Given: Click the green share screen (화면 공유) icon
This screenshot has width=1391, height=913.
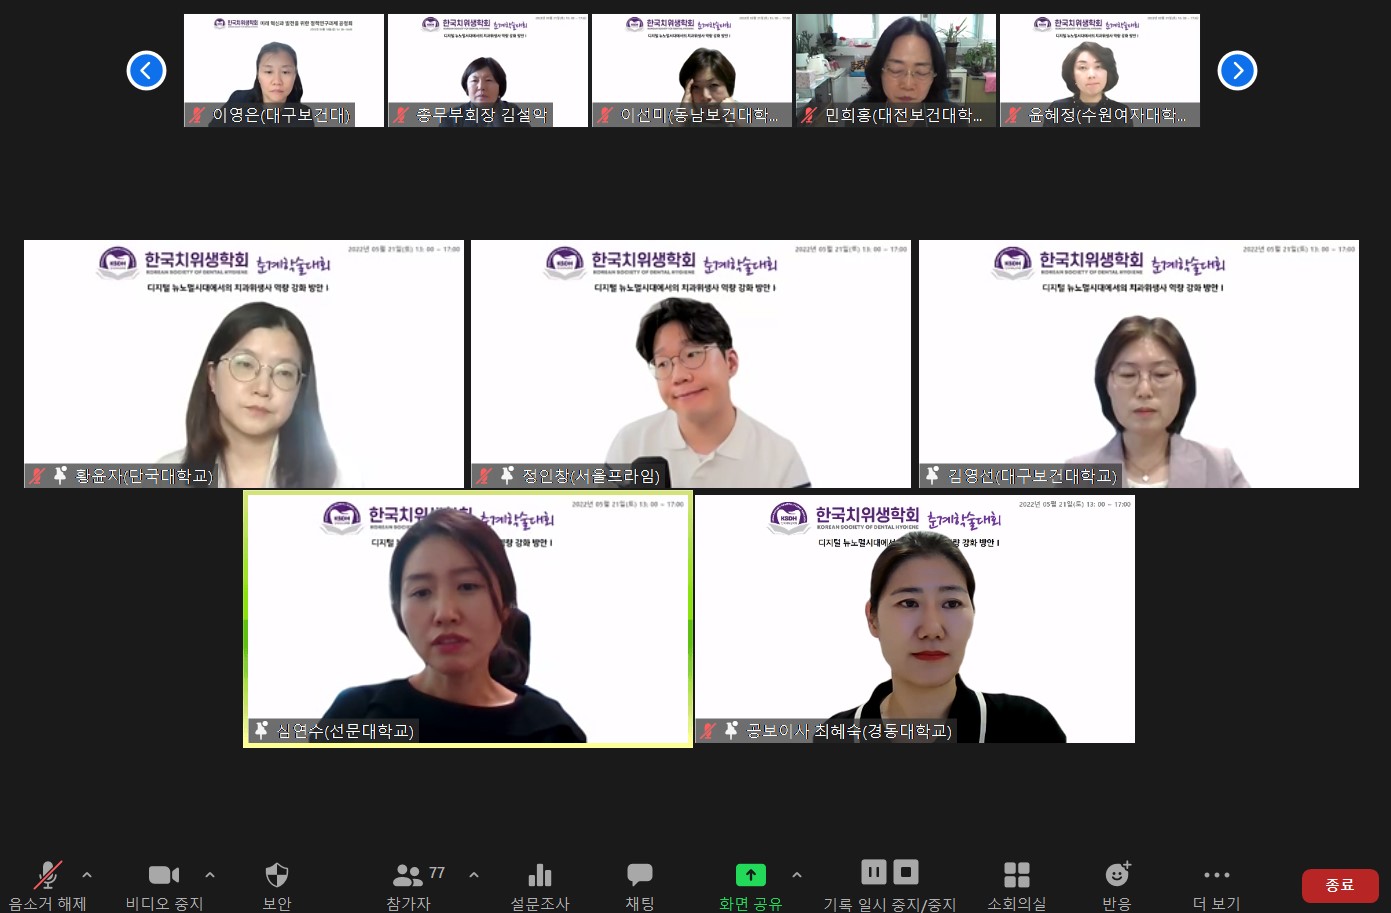Looking at the screenshot, I should 750,876.
